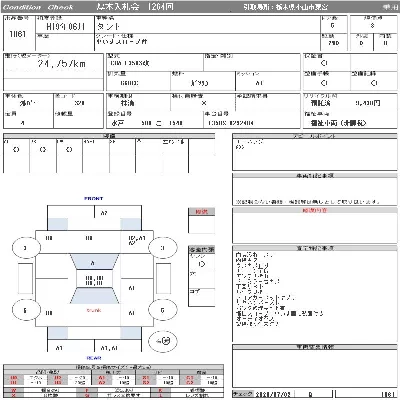
Task: Select the red 'trunk' label in the diagram
Action: (94, 310)
